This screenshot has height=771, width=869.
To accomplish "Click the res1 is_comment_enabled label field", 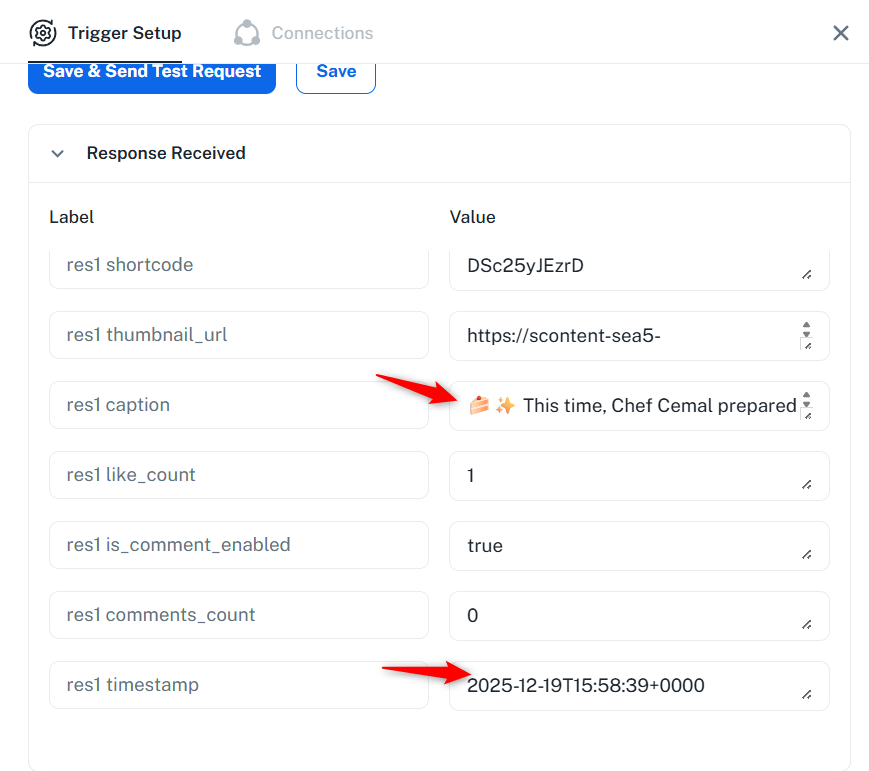I will pos(238,545).
